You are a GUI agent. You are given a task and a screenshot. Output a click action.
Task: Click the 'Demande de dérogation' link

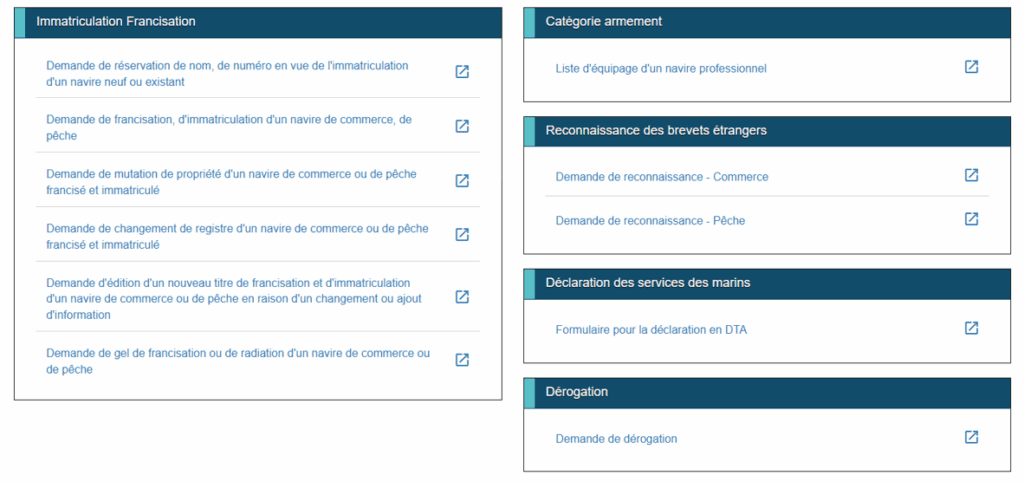(616, 438)
